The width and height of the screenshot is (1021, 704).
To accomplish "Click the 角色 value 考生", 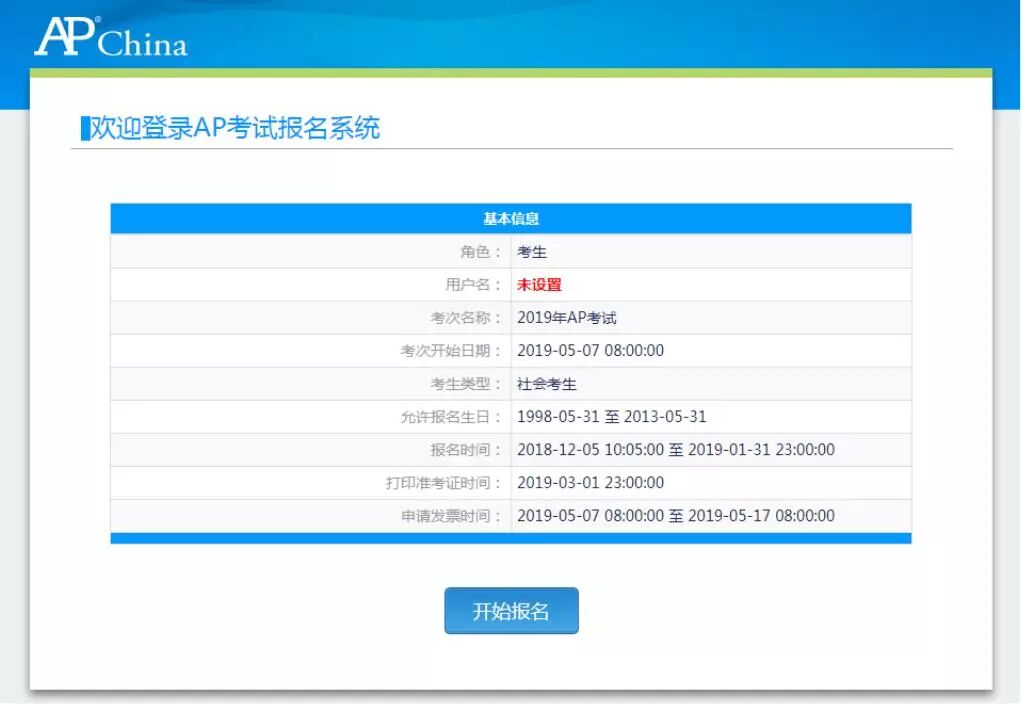I will (x=532, y=251).
